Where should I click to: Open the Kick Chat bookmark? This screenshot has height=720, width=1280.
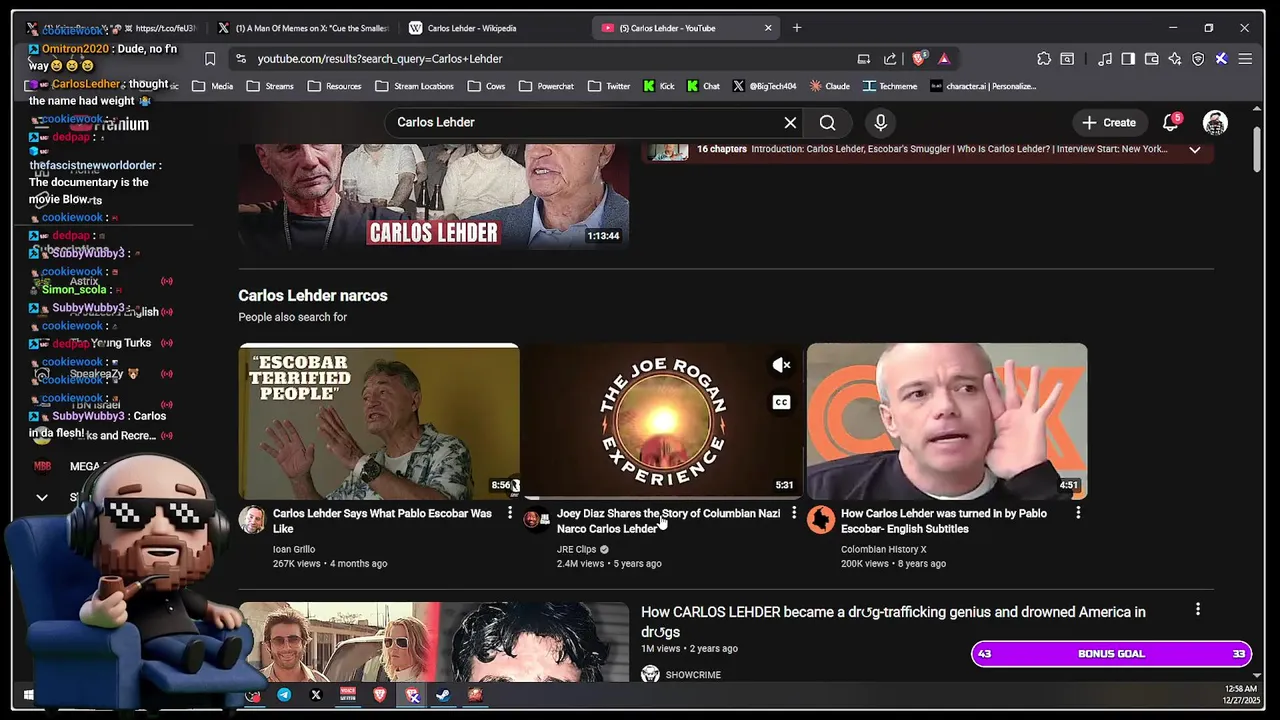point(703,86)
